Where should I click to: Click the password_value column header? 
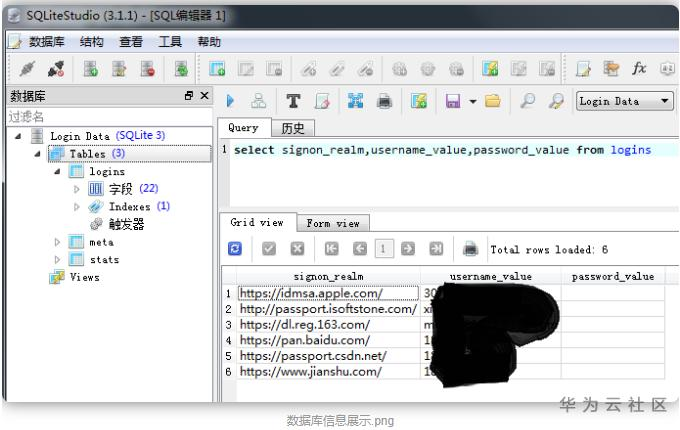point(613,277)
